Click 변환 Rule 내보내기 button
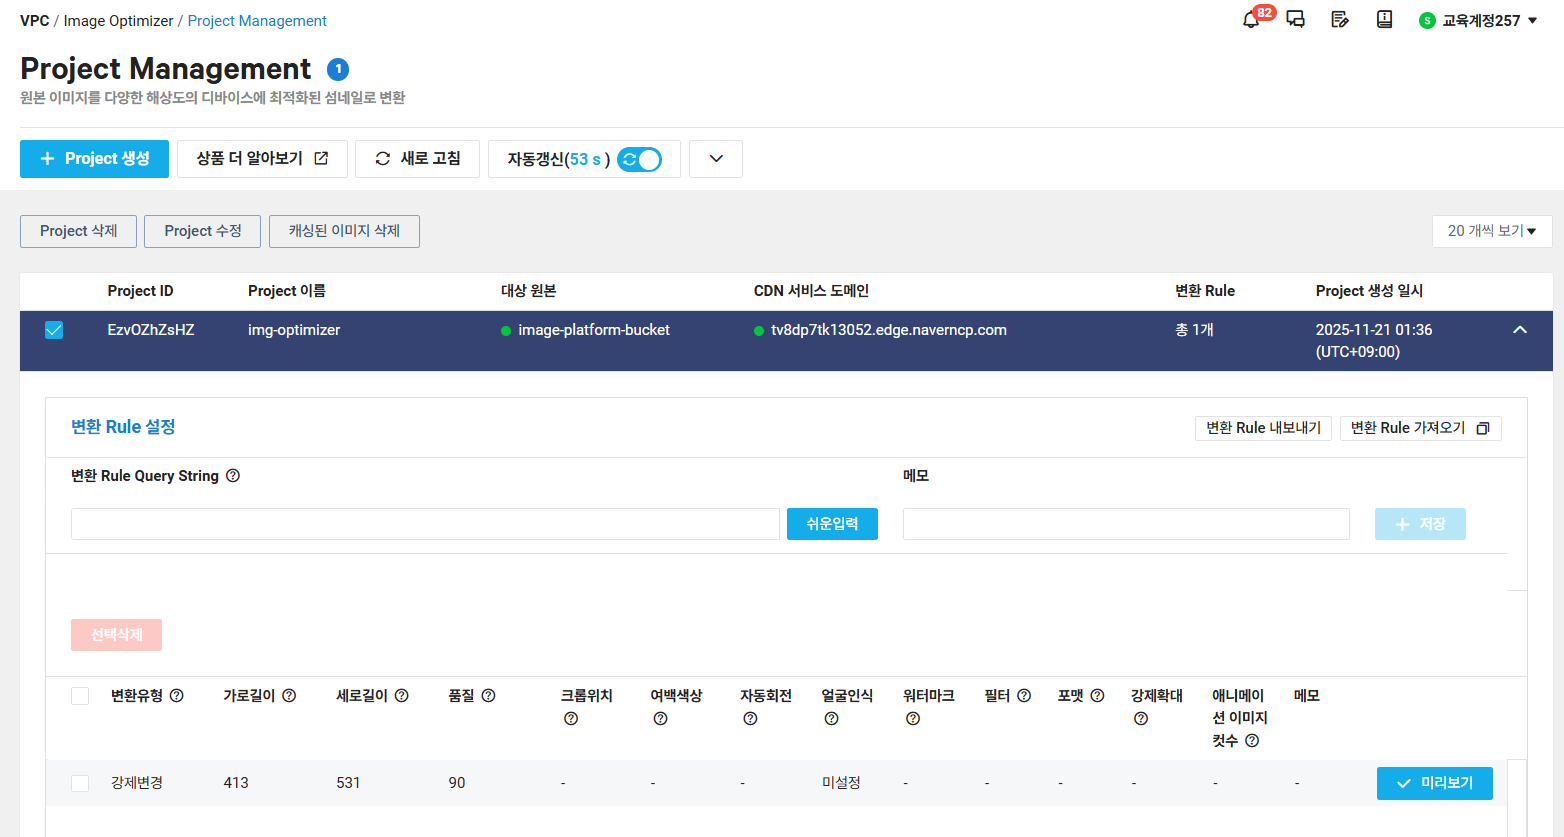Screen dimensions: 1564x837 1263,428
